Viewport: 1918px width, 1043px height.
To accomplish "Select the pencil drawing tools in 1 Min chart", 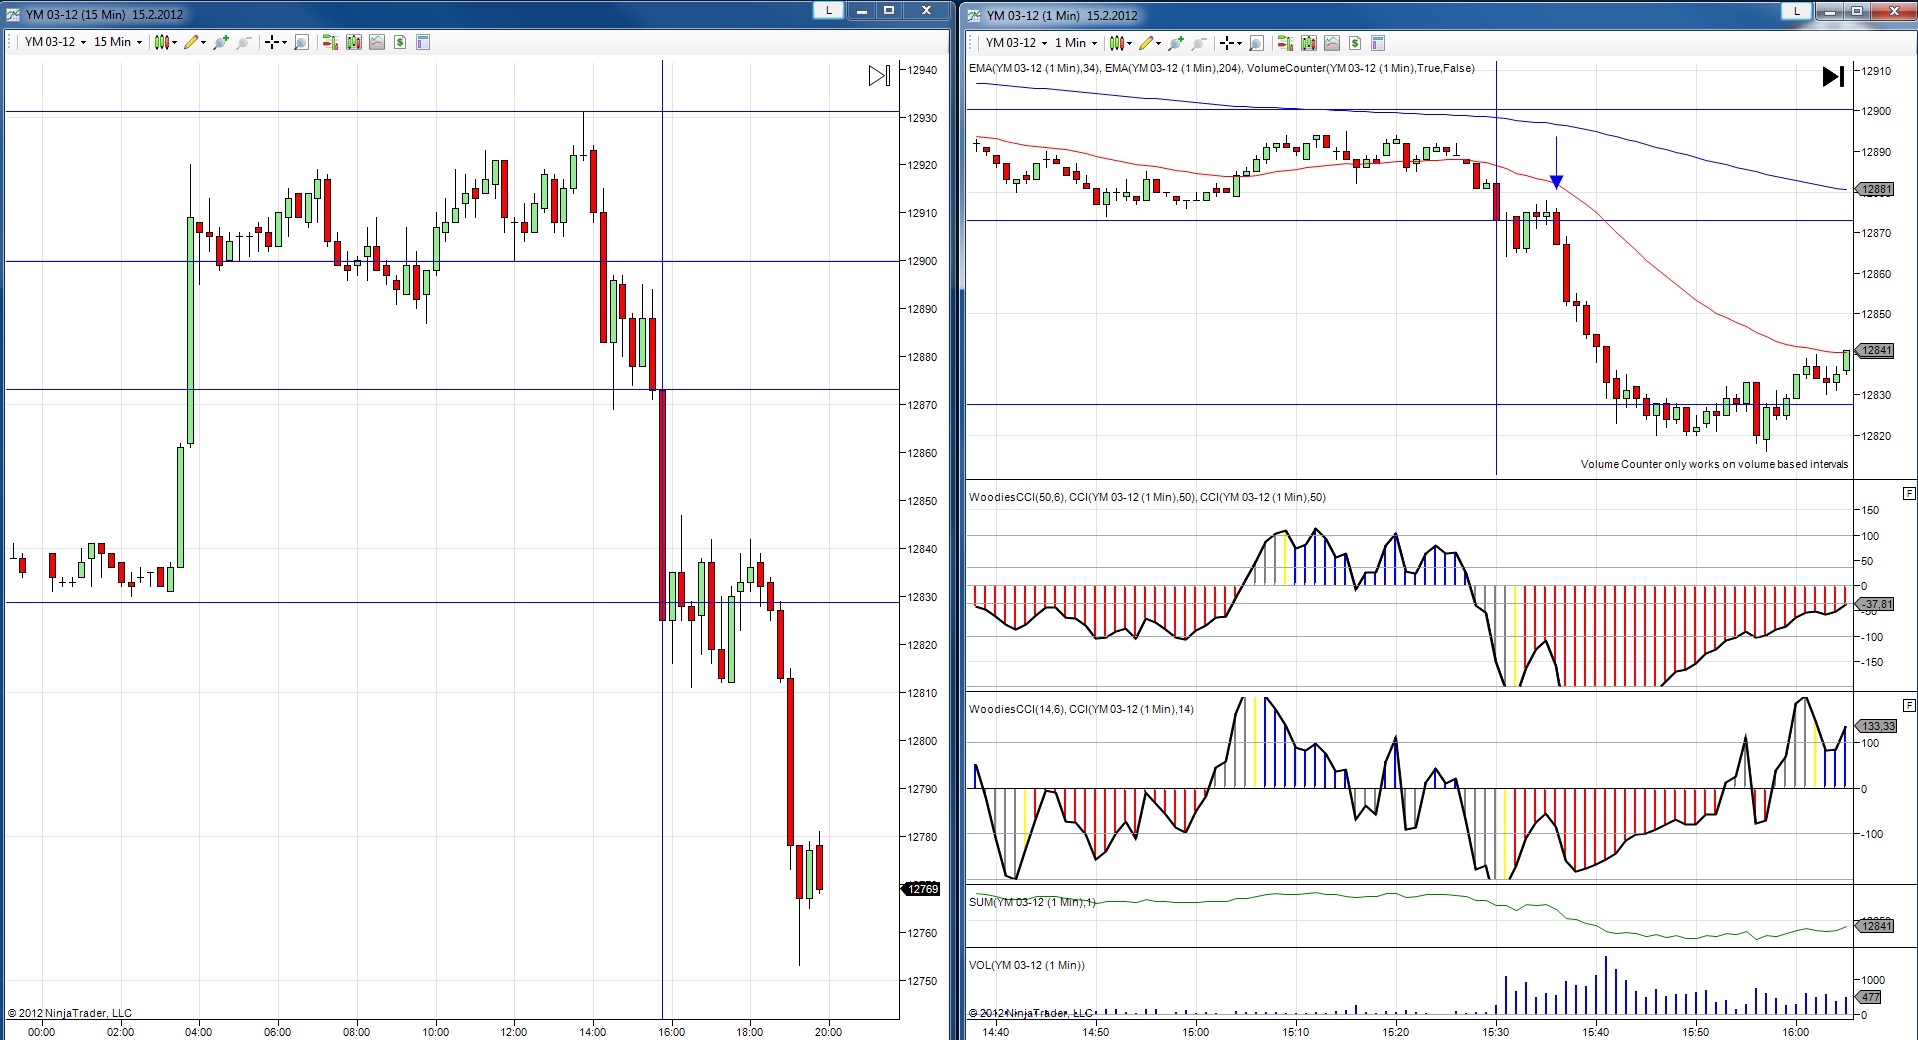I will pyautogui.click(x=1148, y=43).
